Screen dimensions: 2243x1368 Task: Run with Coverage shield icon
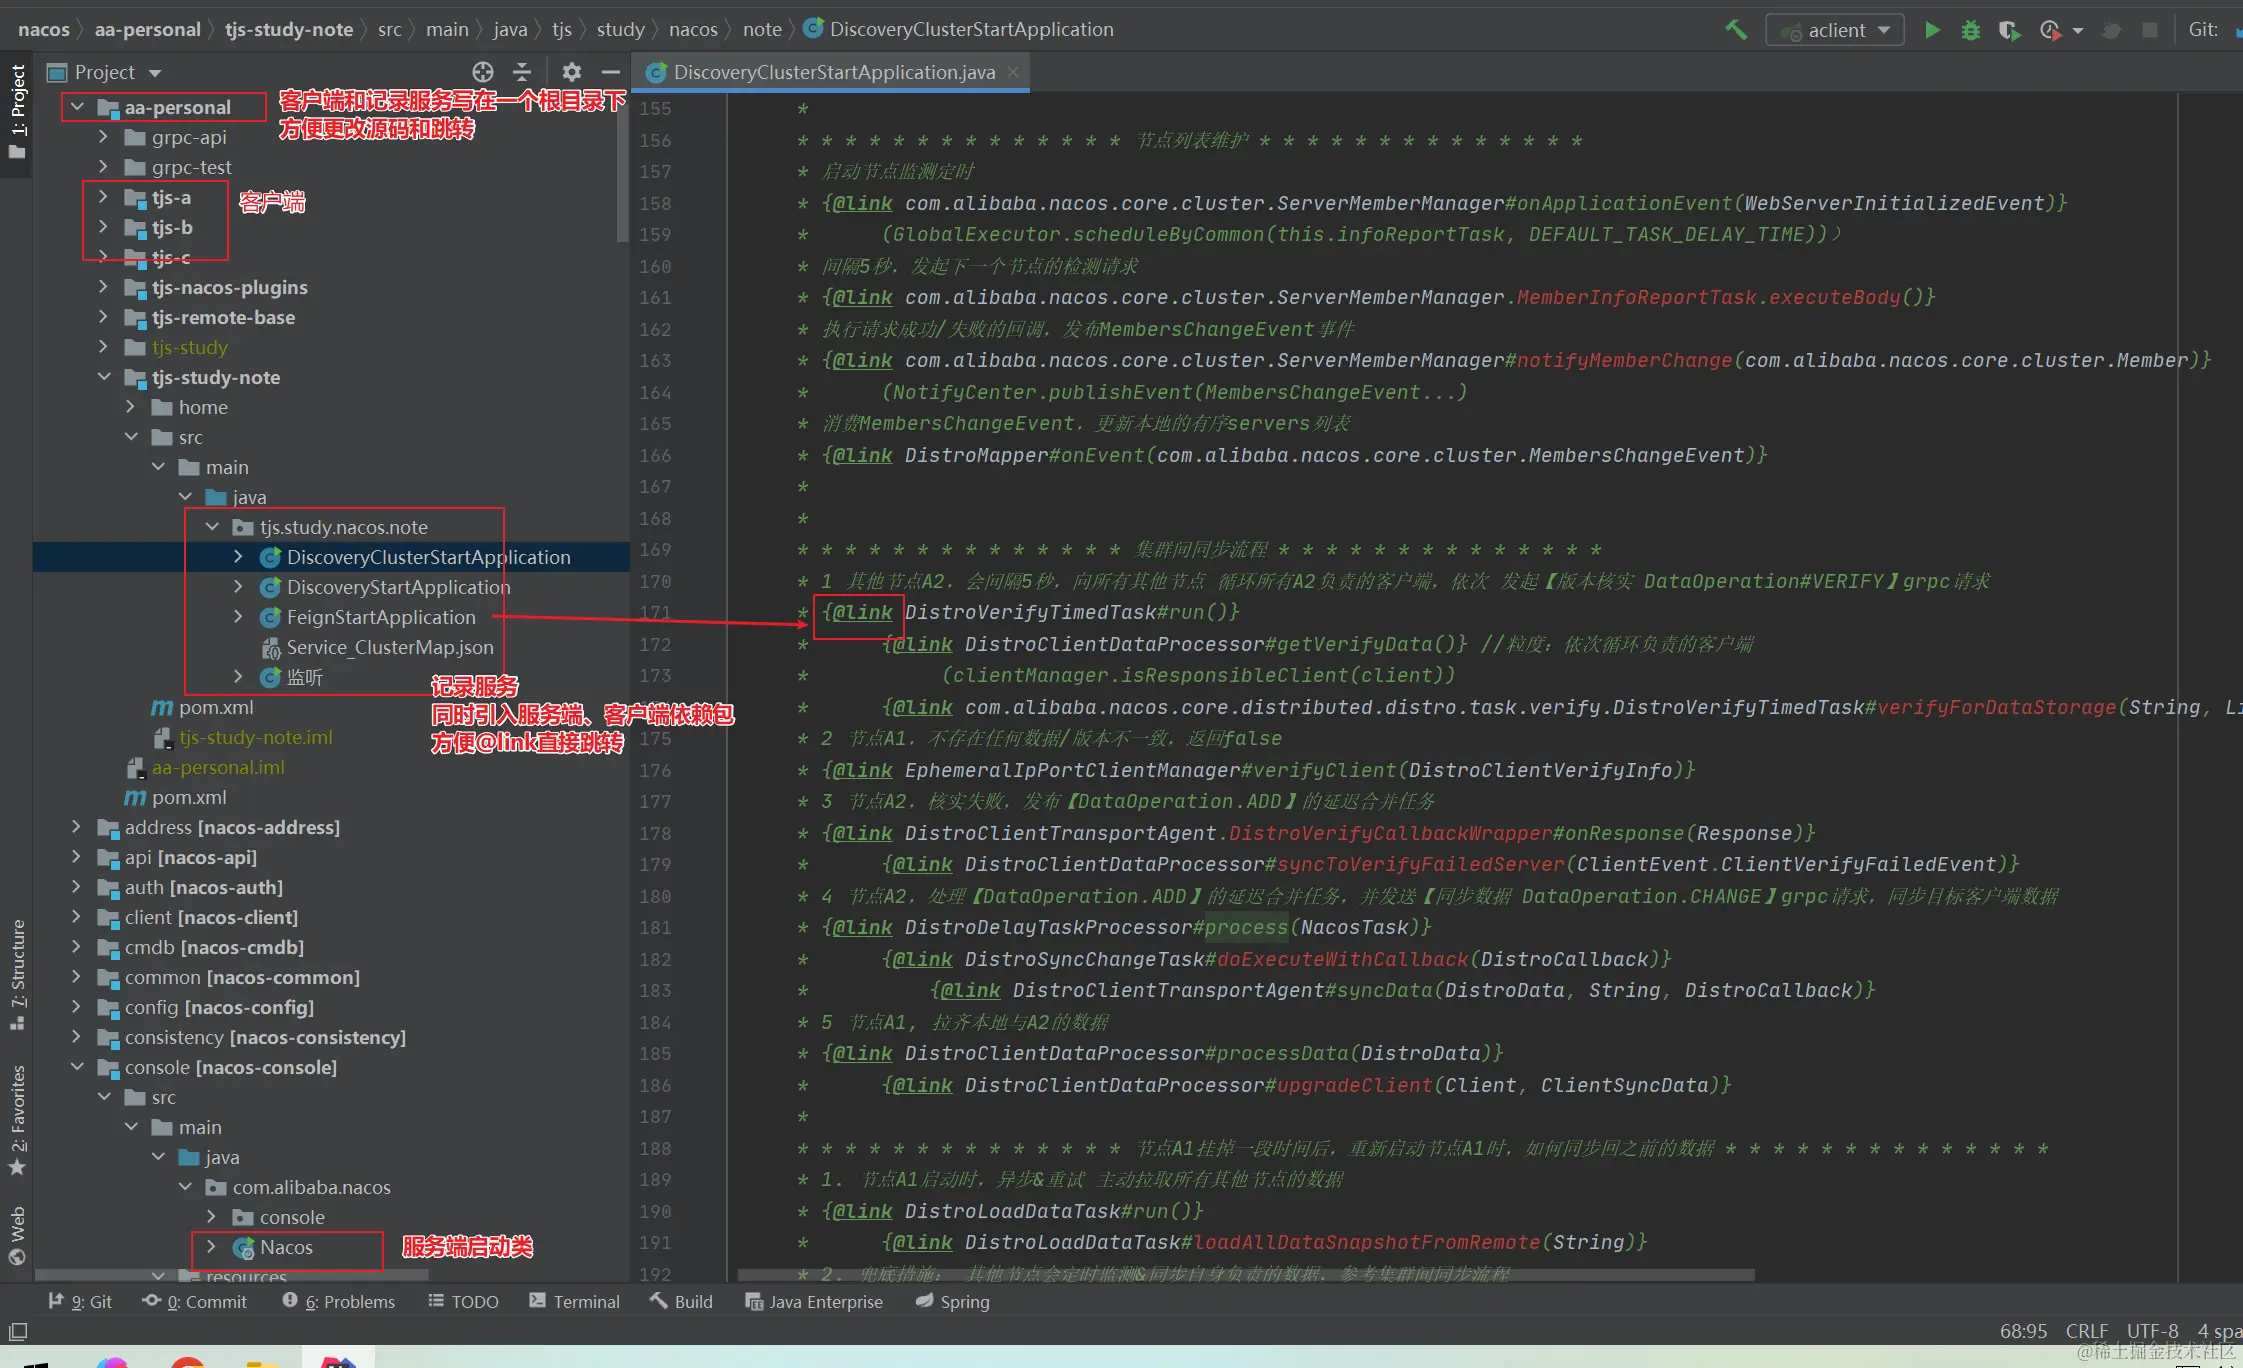point(2008,30)
